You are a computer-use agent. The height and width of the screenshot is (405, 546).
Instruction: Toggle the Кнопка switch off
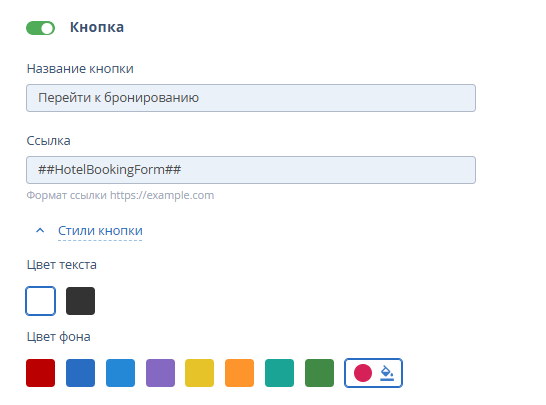click(x=40, y=28)
